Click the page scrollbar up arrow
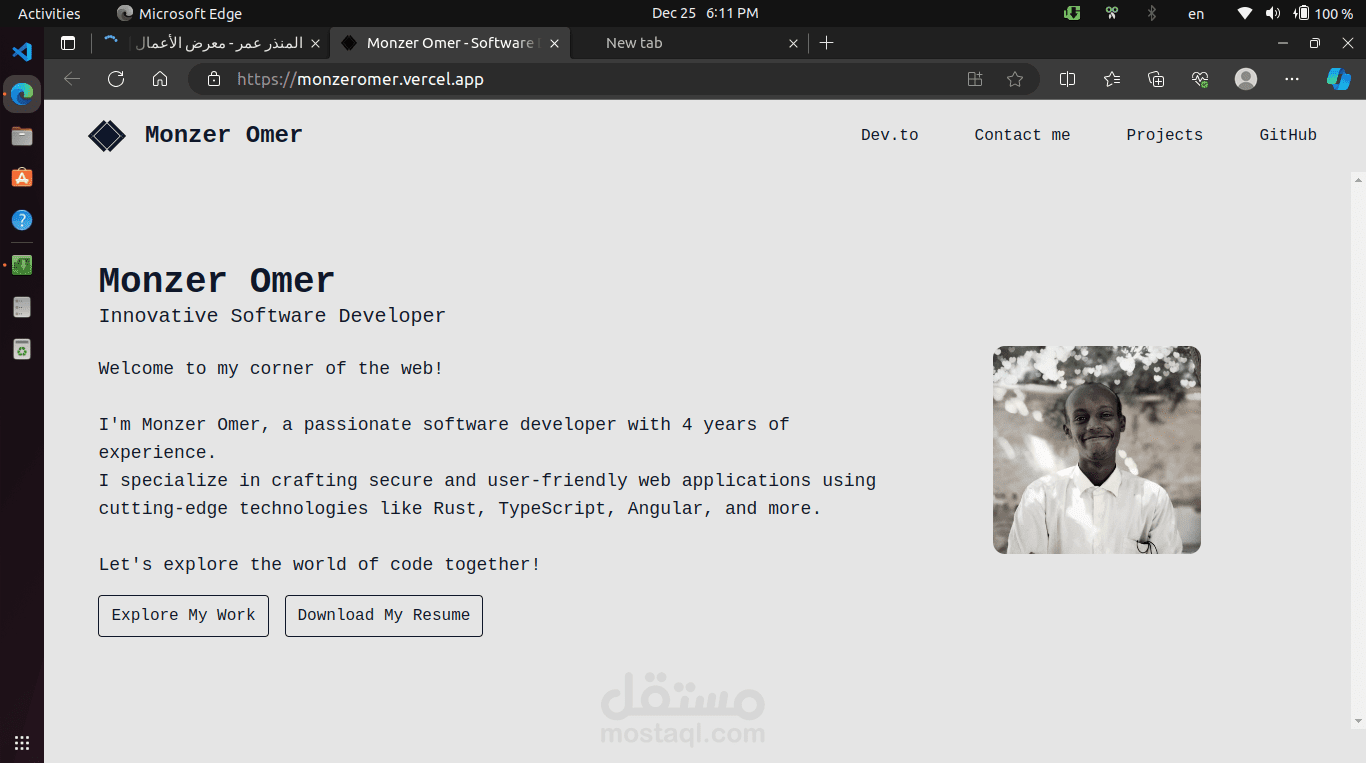This screenshot has width=1366, height=763. [x=1358, y=180]
